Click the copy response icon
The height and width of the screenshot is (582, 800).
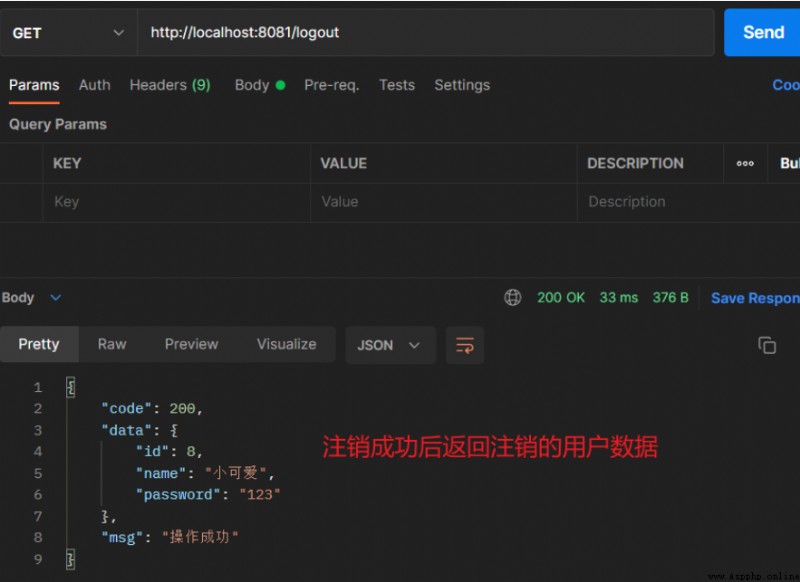(767, 345)
